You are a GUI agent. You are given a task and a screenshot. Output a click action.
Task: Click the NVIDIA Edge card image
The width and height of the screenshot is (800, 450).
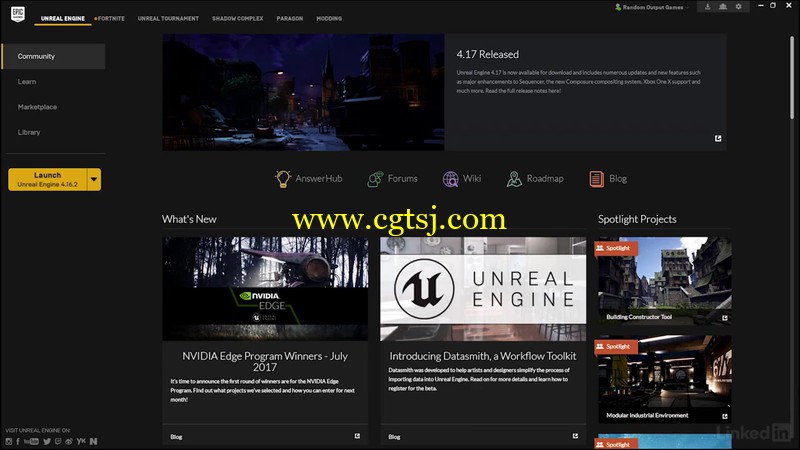coord(265,289)
